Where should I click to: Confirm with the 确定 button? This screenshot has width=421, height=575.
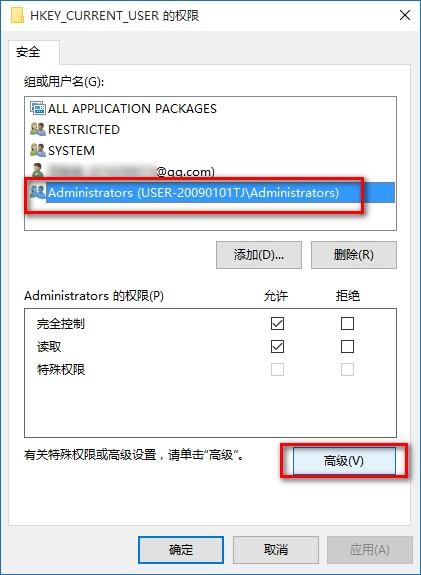pyautogui.click(x=181, y=550)
